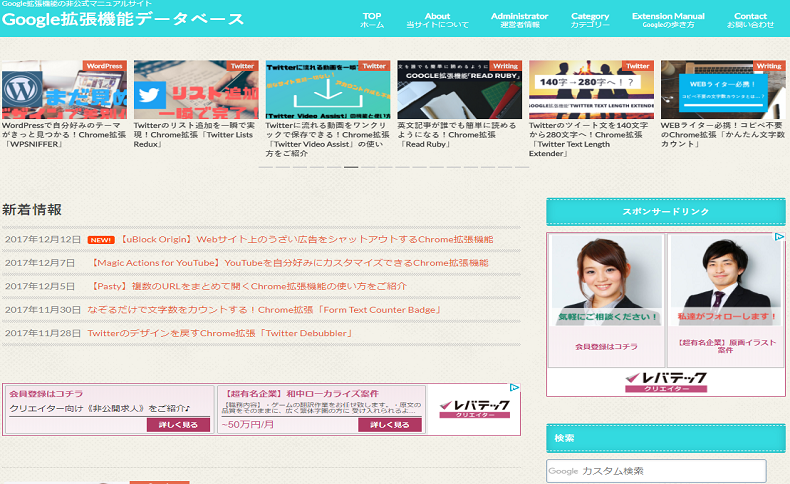This screenshot has width=790, height=484.
Task: Click the スポンサードリンク sidebar heading
Action: [666, 212]
